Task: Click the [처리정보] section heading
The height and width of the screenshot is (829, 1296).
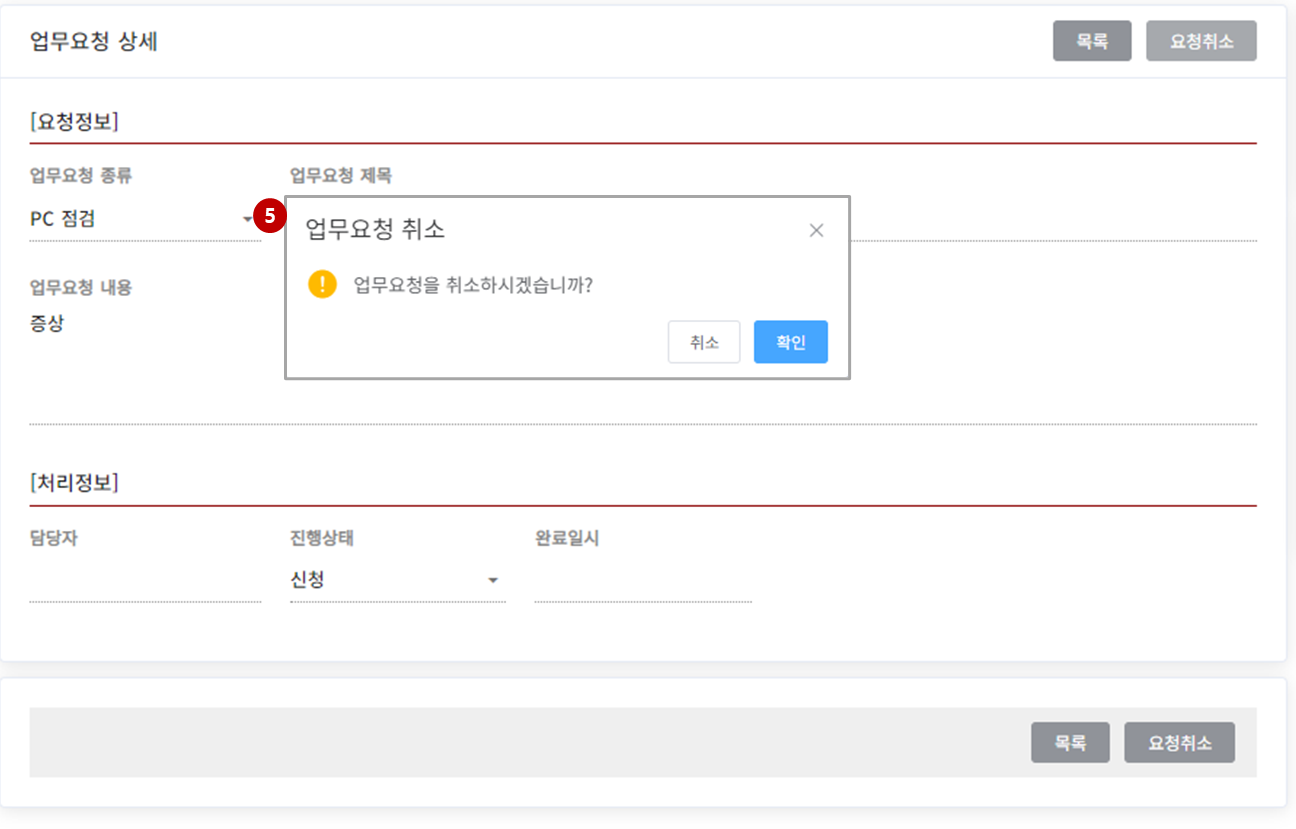Action: click(x=75, y=483)
